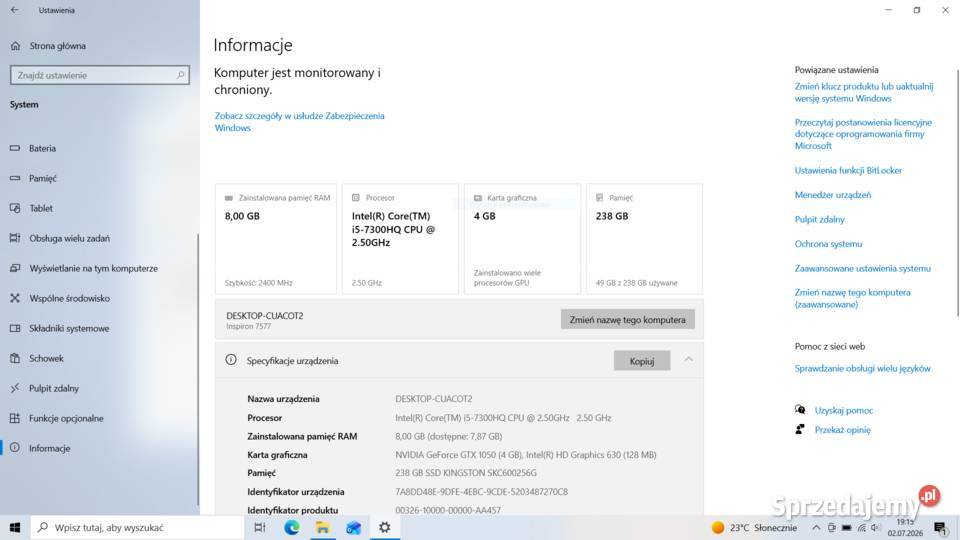The image size is (960, 540).
Task: Show hidden tray icons chevron
Action: [816, 527]
